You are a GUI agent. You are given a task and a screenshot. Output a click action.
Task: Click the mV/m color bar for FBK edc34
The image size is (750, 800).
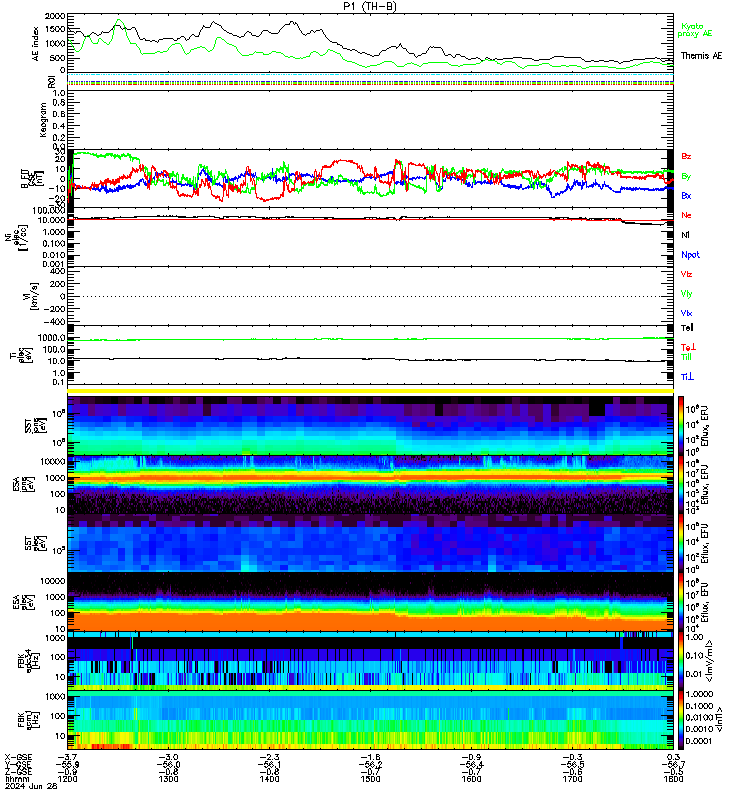pos(681,661)
